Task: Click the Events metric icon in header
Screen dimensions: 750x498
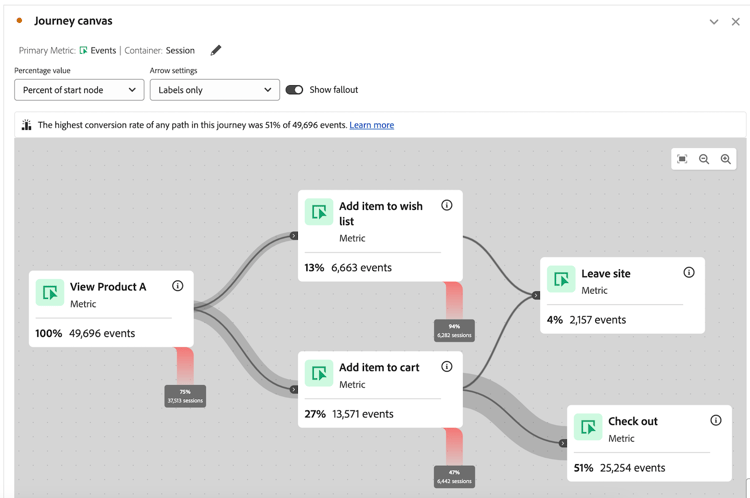Action: (x=83, y=50)
